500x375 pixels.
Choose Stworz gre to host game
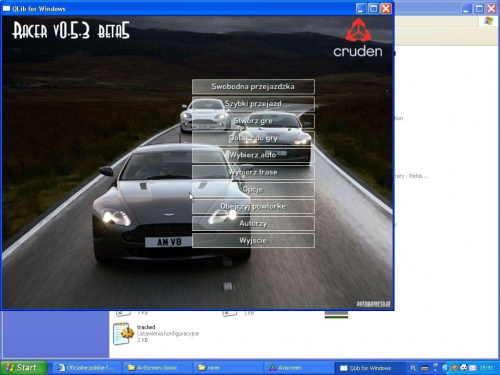pos(253,121)
